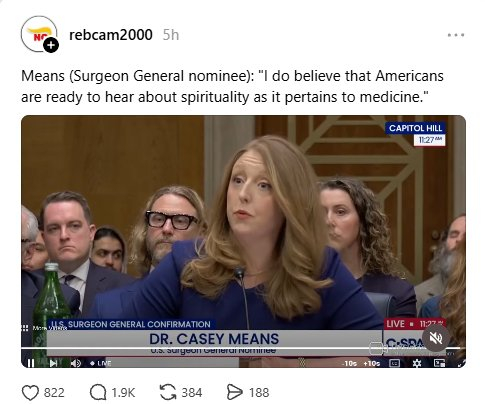
Task: Open the three-dot post options menu
Action: click(x=456, y=35)
